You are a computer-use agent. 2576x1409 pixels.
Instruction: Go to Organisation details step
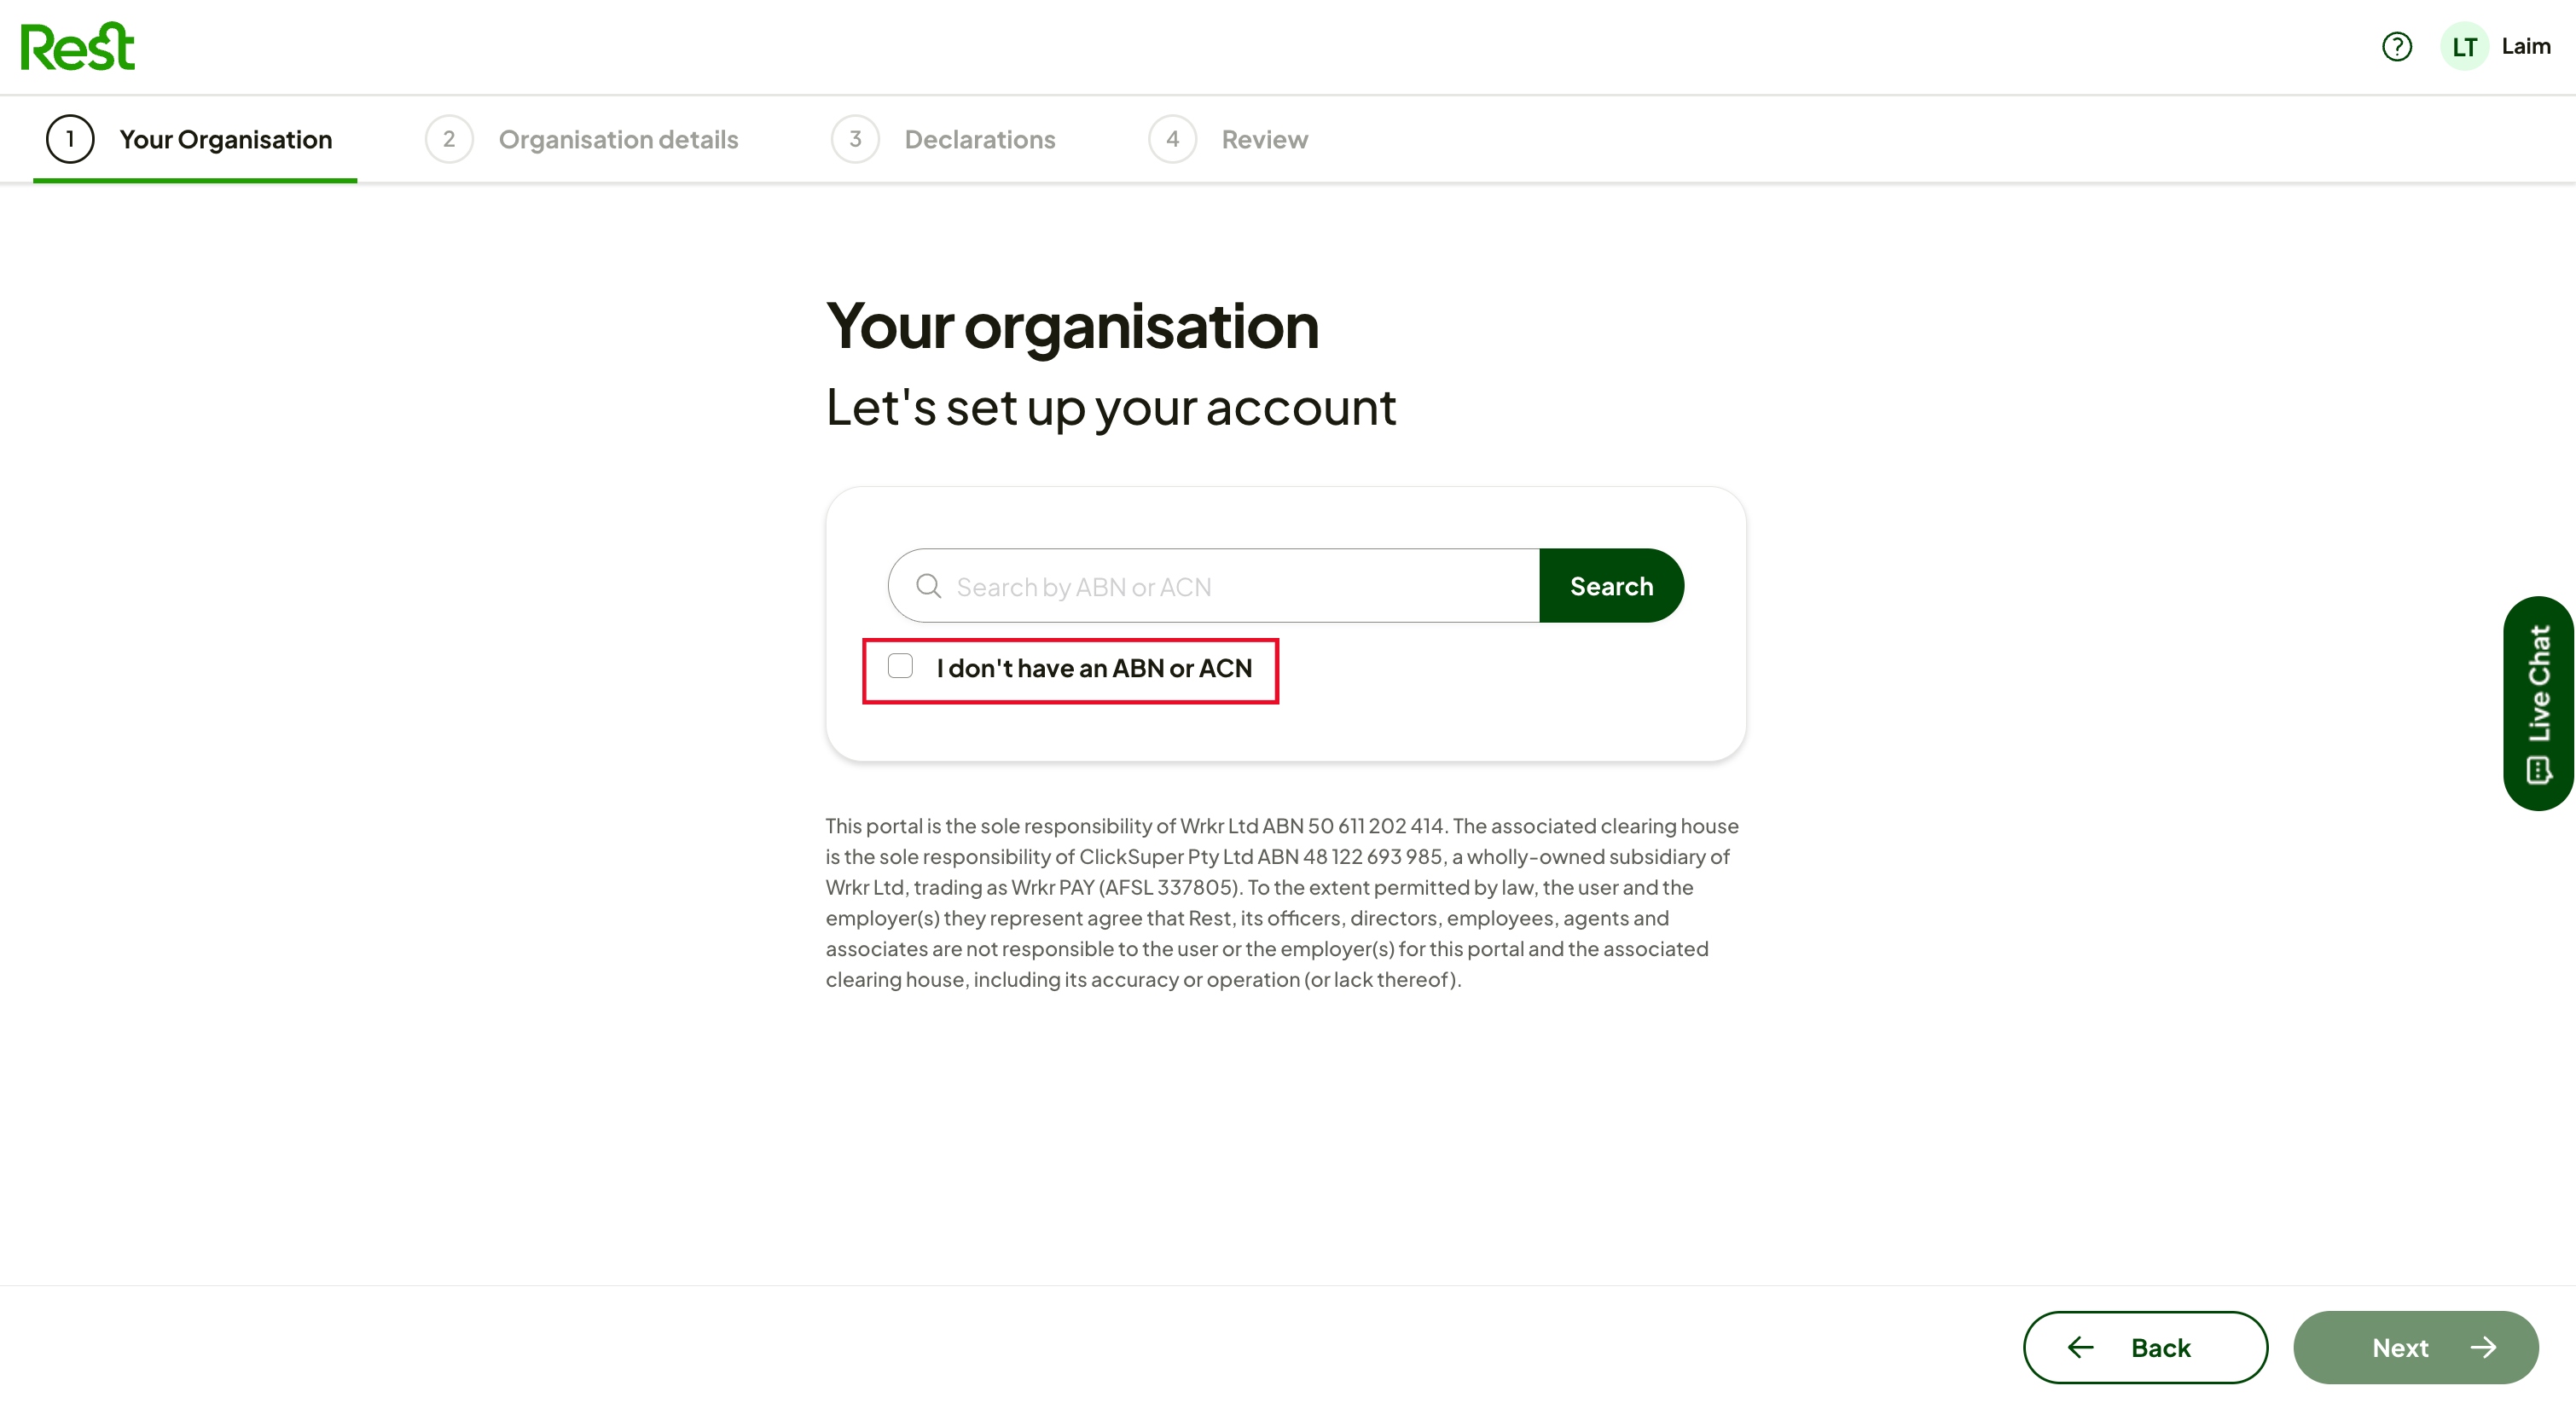click(581, 139)
